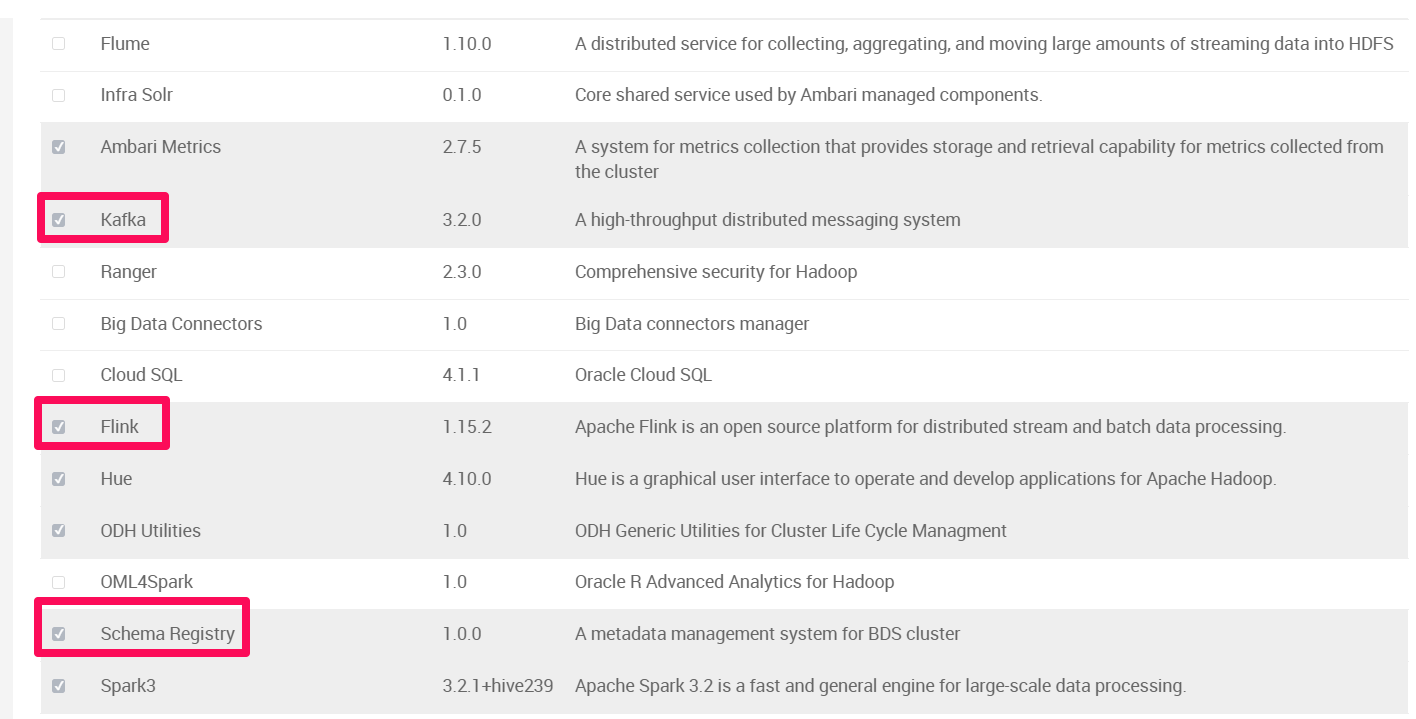
Task: Click the Hue service name label
Action: pyautogui.click(x=116, y=479)
